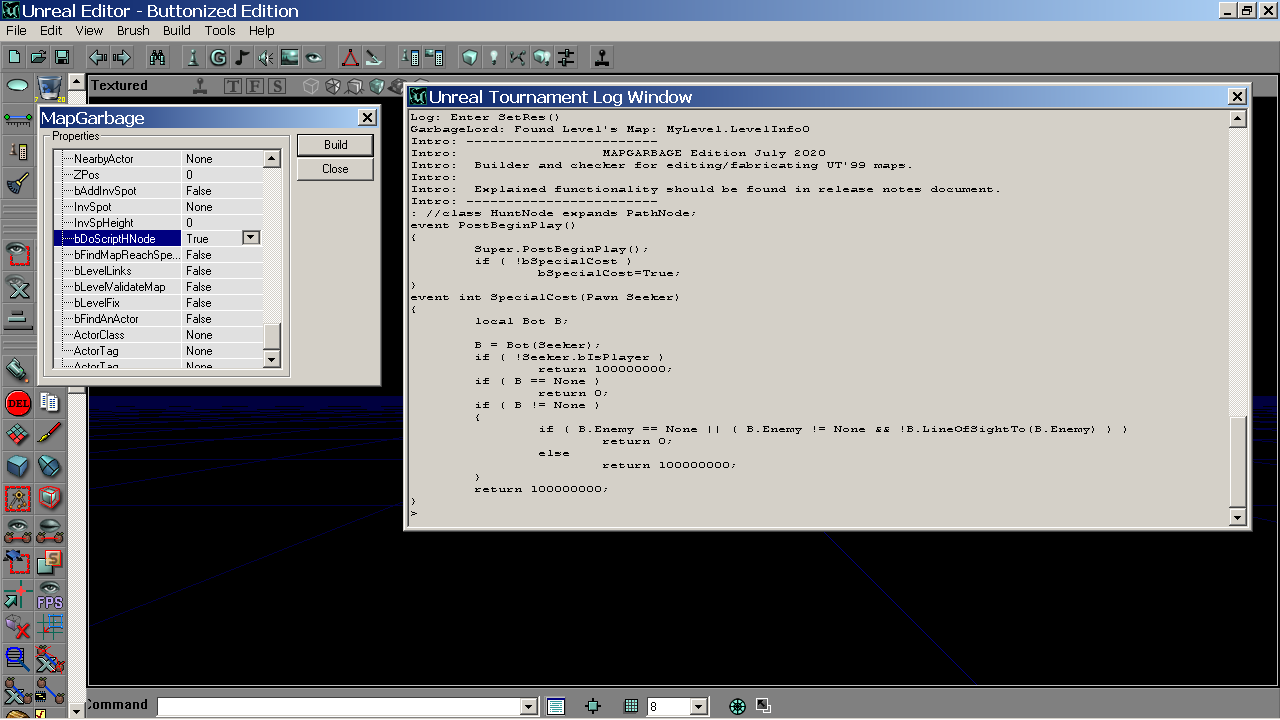Click the FPS eye icon
The image size is (1280, 720).
point(49,596)
